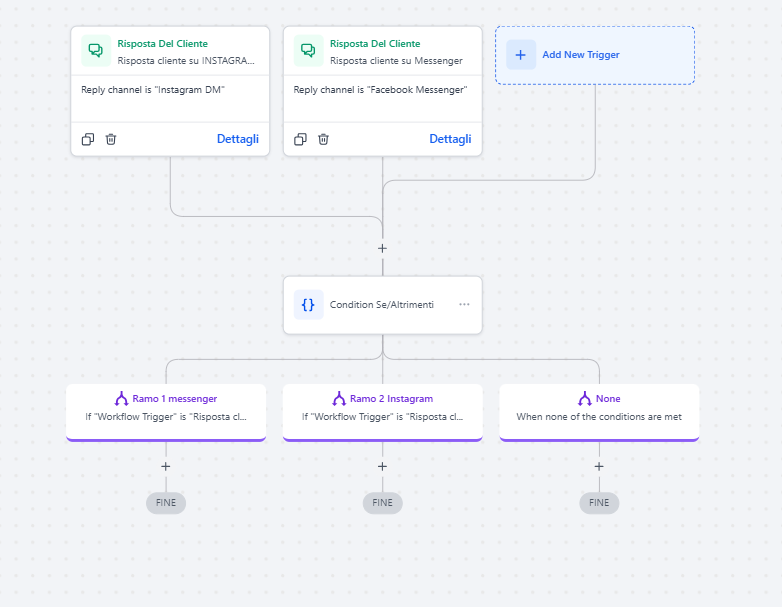The width and height of the screenshot is (782, 607).
Task: Open the Condition Se/Altrimenti options menu
Action: 464,304
